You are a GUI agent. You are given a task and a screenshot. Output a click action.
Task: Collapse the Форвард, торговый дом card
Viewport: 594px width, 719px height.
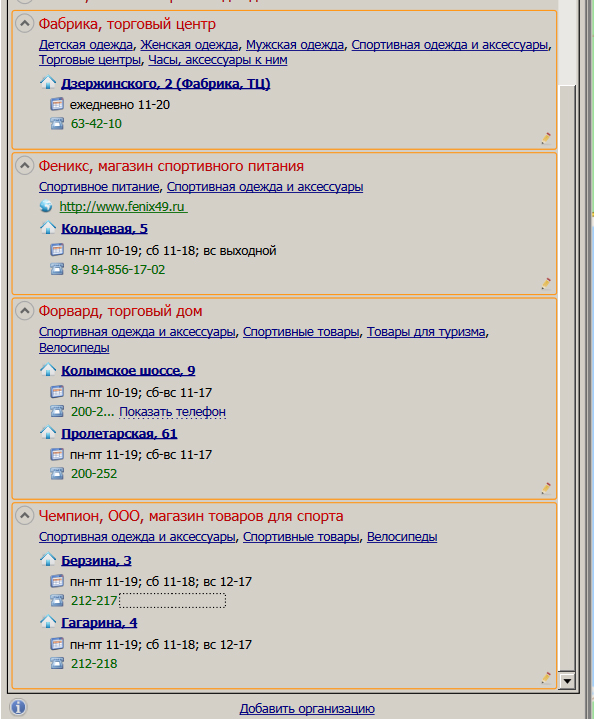click(x=24, y=310)
